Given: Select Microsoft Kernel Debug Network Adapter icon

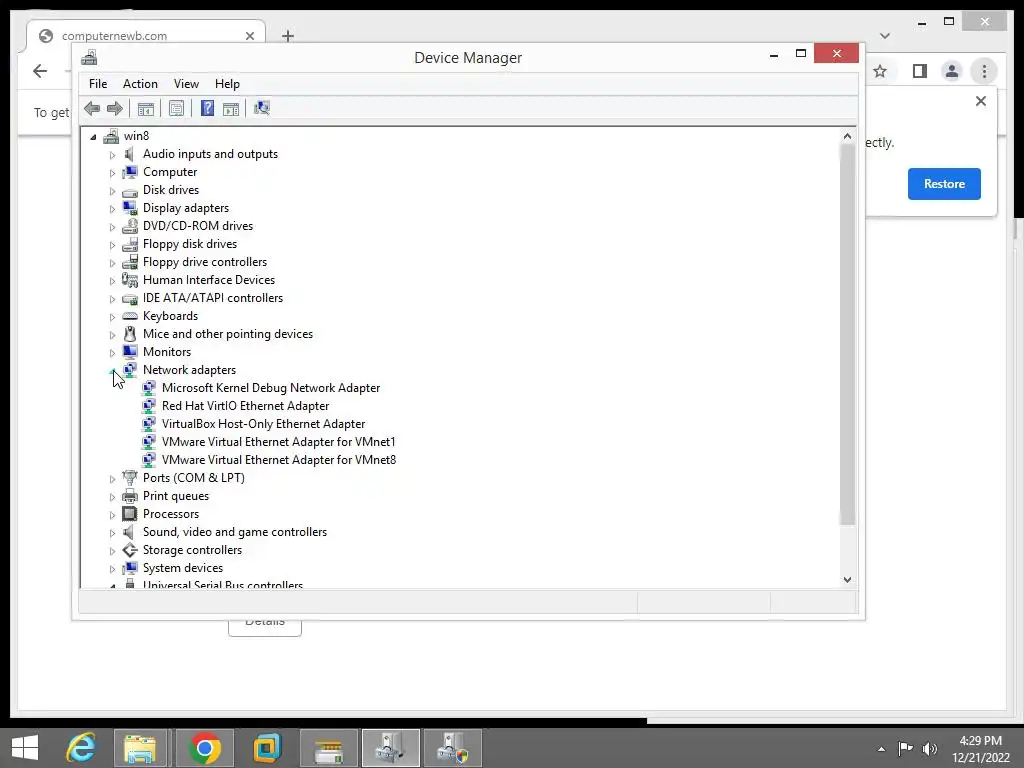Looking at the screenshot, I should pyautogui.click(x=149, y=388).
